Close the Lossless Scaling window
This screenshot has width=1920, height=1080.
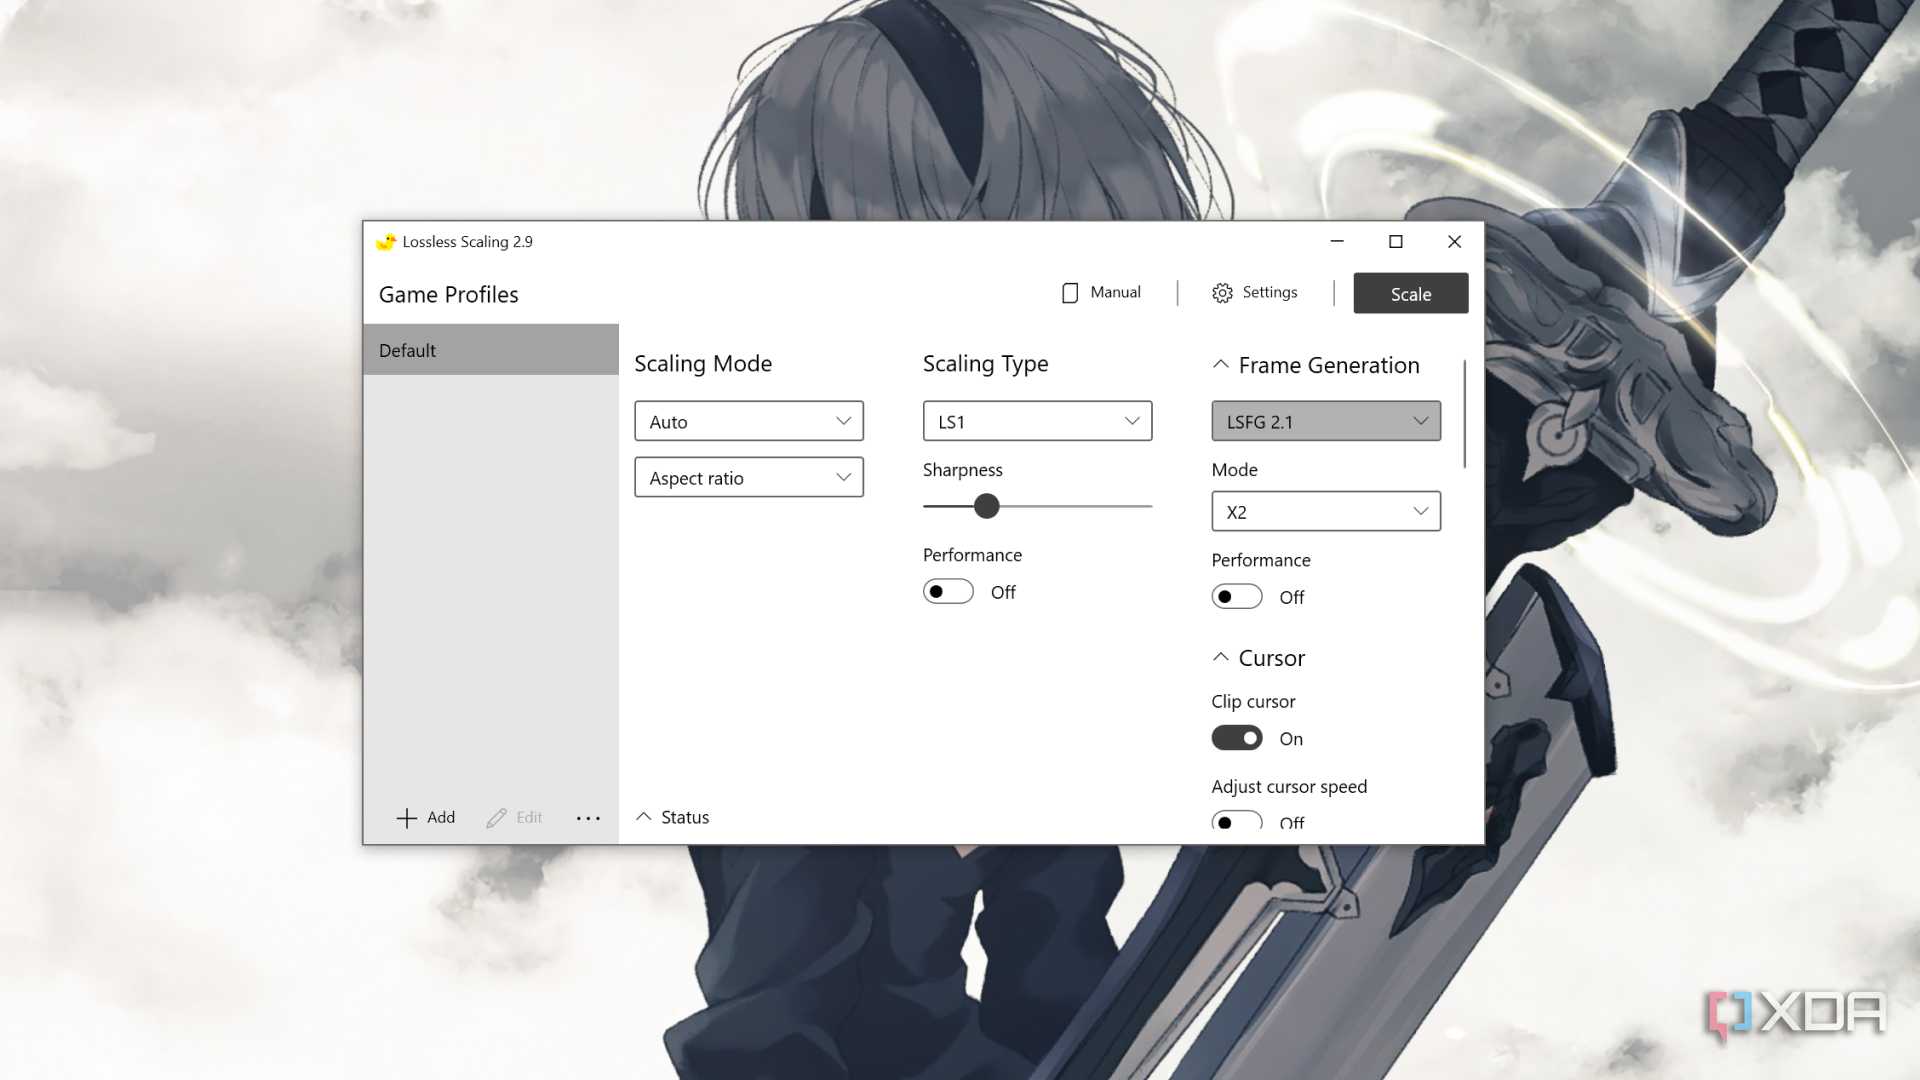1455,241
